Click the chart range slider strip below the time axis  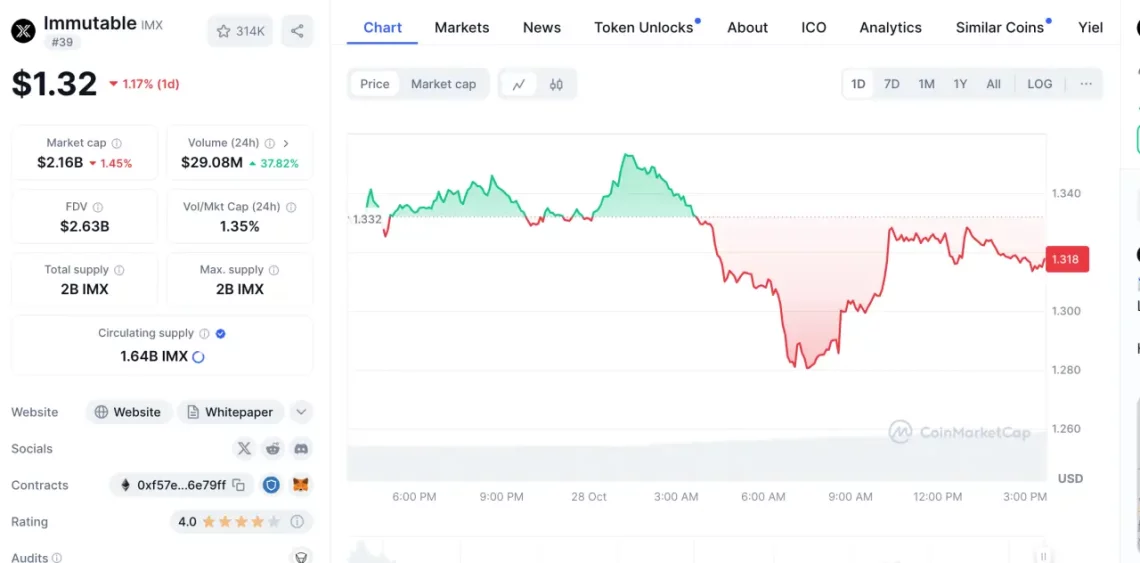pyautogui.click(x=696, y=553)
